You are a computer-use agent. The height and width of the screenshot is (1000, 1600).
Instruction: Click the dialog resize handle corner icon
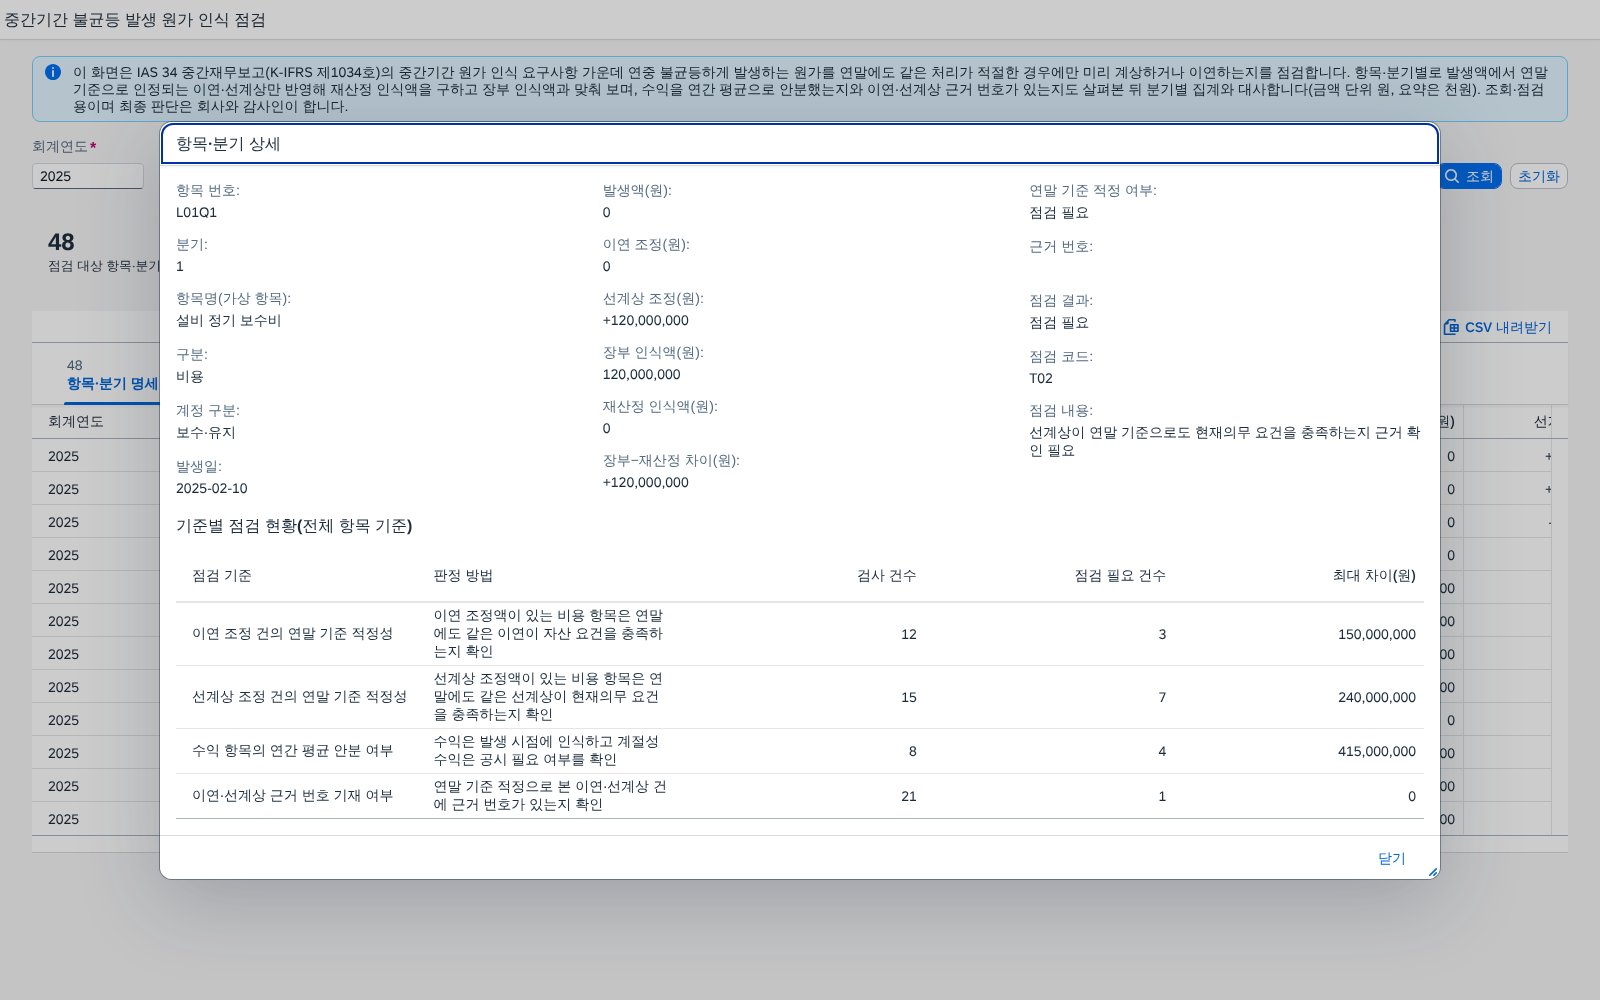(x=1432, y=872)
